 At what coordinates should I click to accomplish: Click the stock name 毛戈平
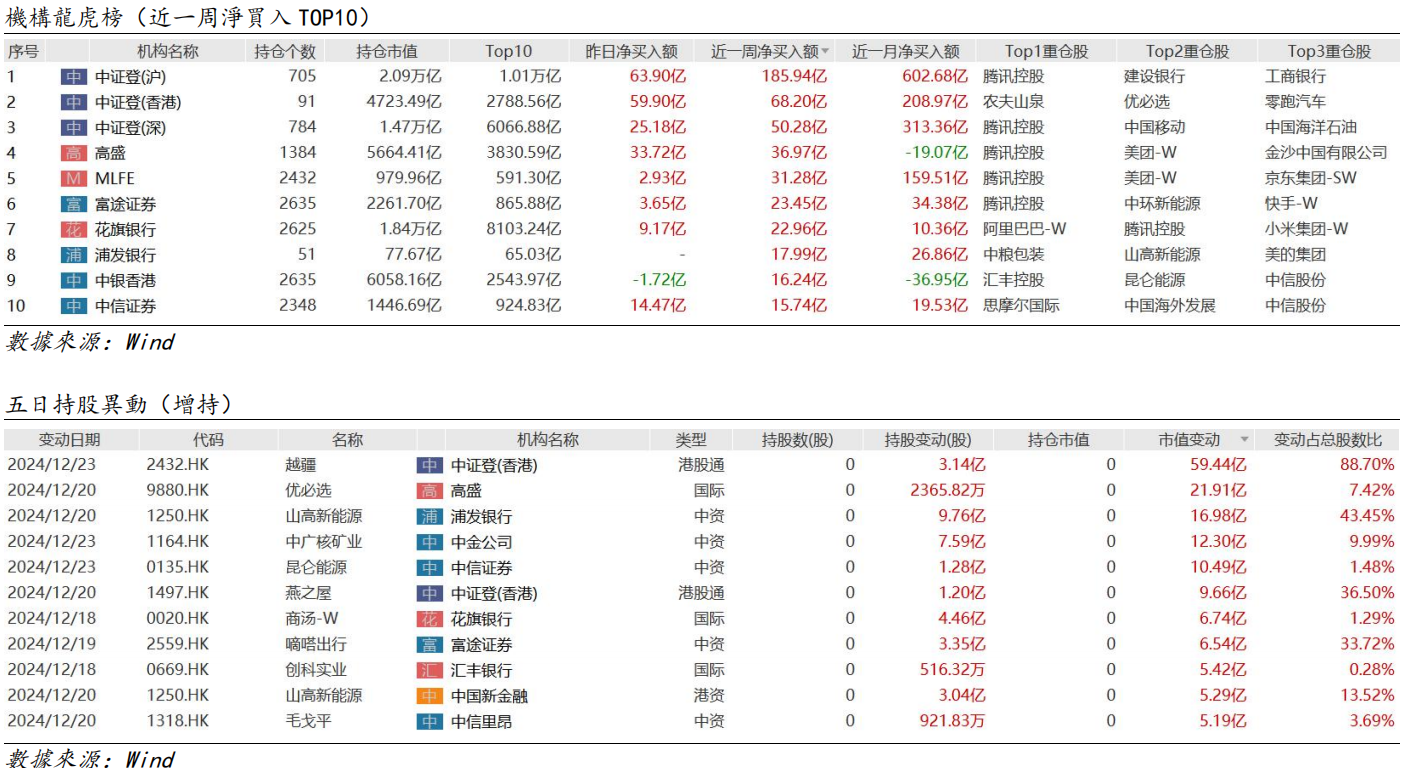308,721
